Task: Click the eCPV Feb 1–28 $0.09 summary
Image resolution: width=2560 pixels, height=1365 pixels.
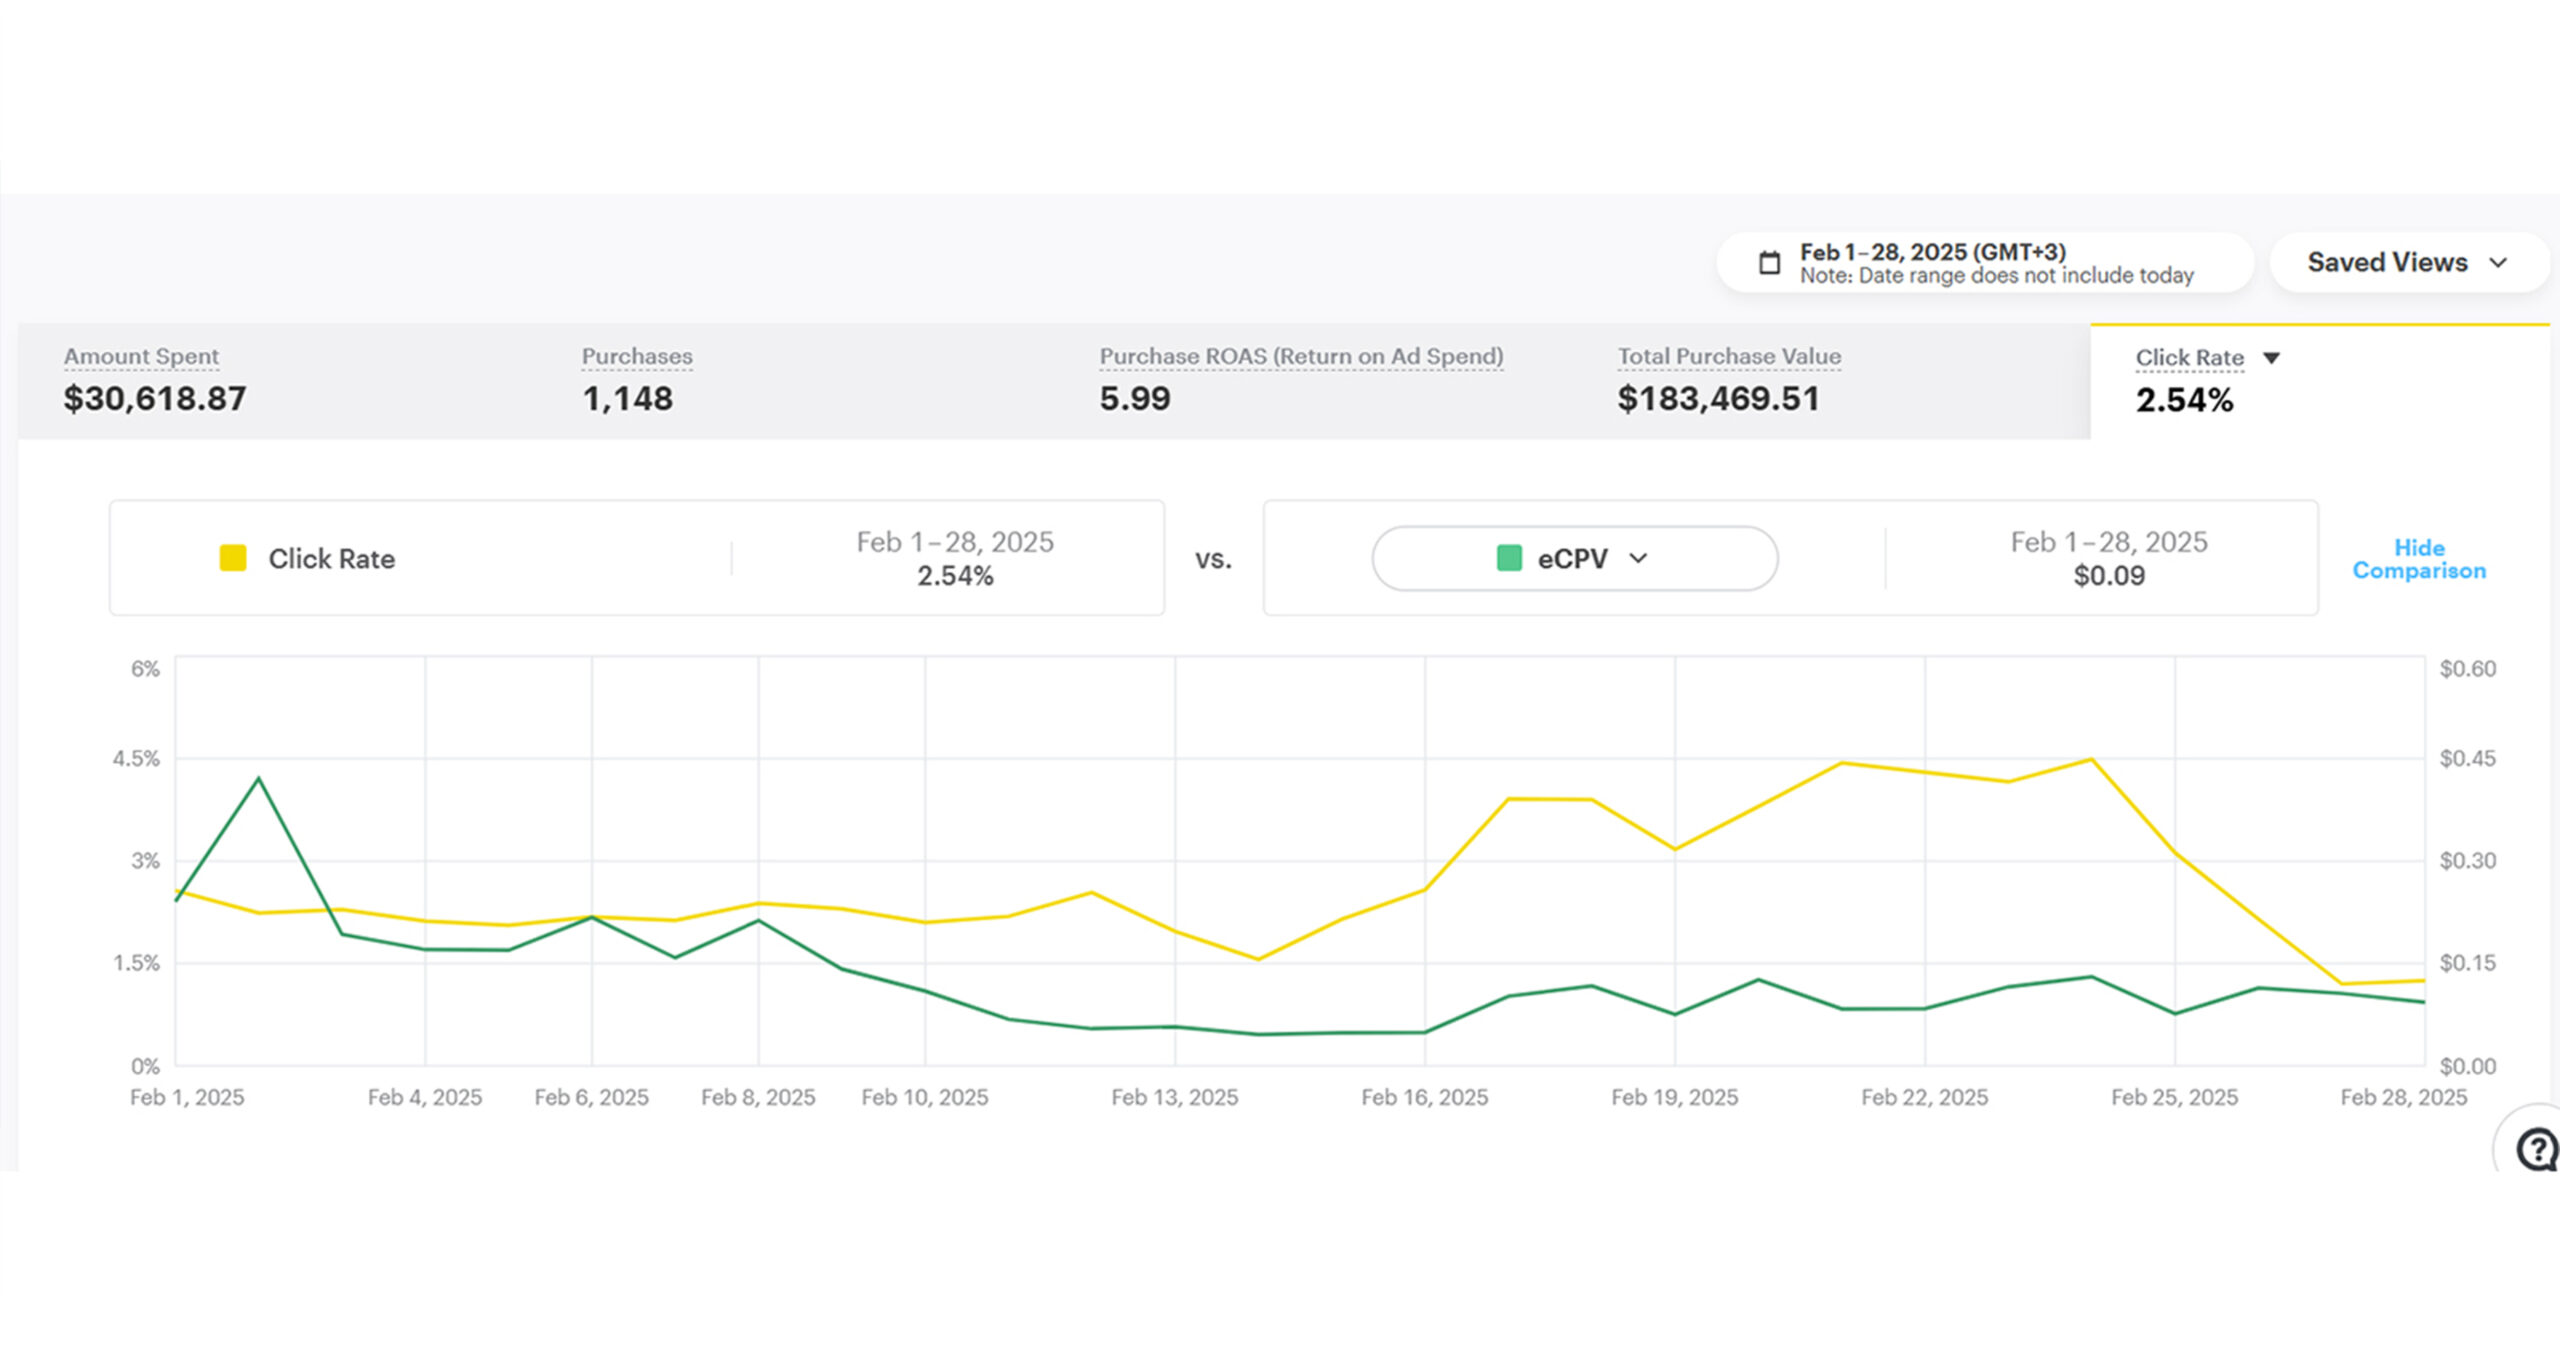Action: (x=2108, y=559)
